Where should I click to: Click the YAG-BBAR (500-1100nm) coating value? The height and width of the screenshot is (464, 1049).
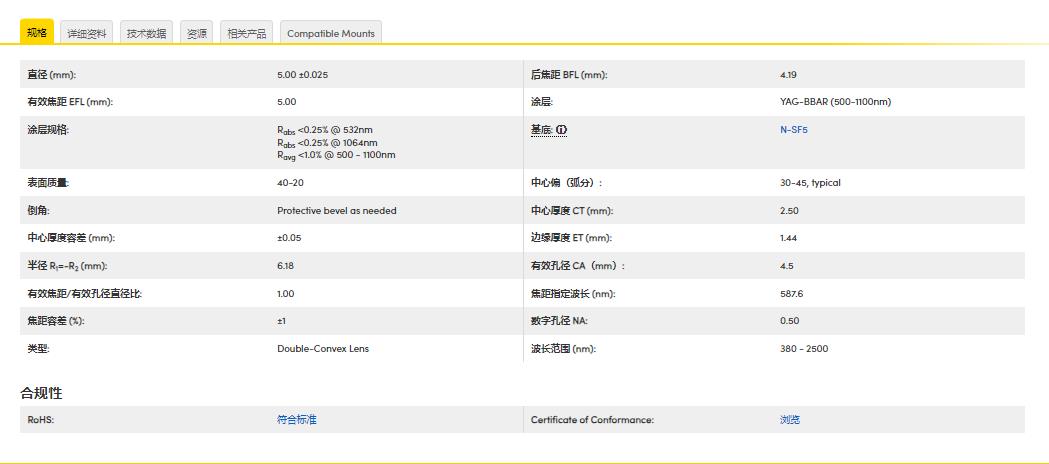point(834,102)
